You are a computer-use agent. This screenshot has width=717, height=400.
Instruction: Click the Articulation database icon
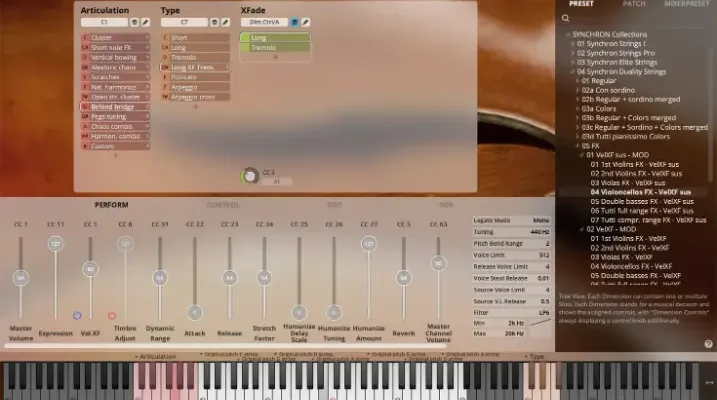(x=135, y=21)
